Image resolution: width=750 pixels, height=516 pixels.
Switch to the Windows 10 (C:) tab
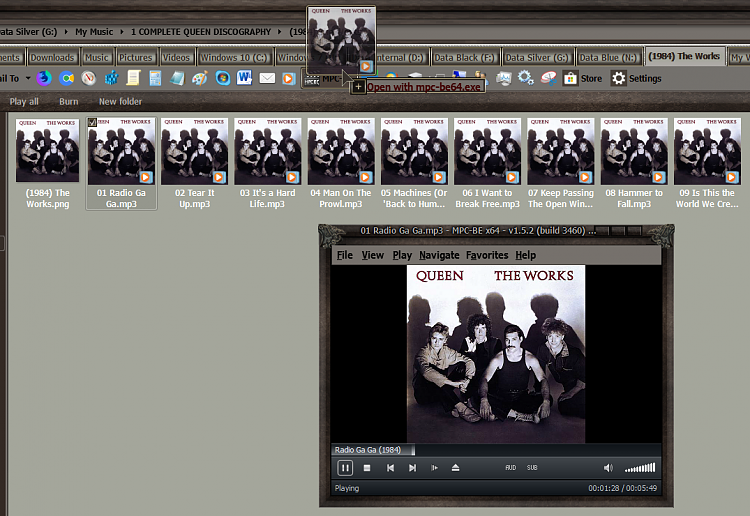234,57
